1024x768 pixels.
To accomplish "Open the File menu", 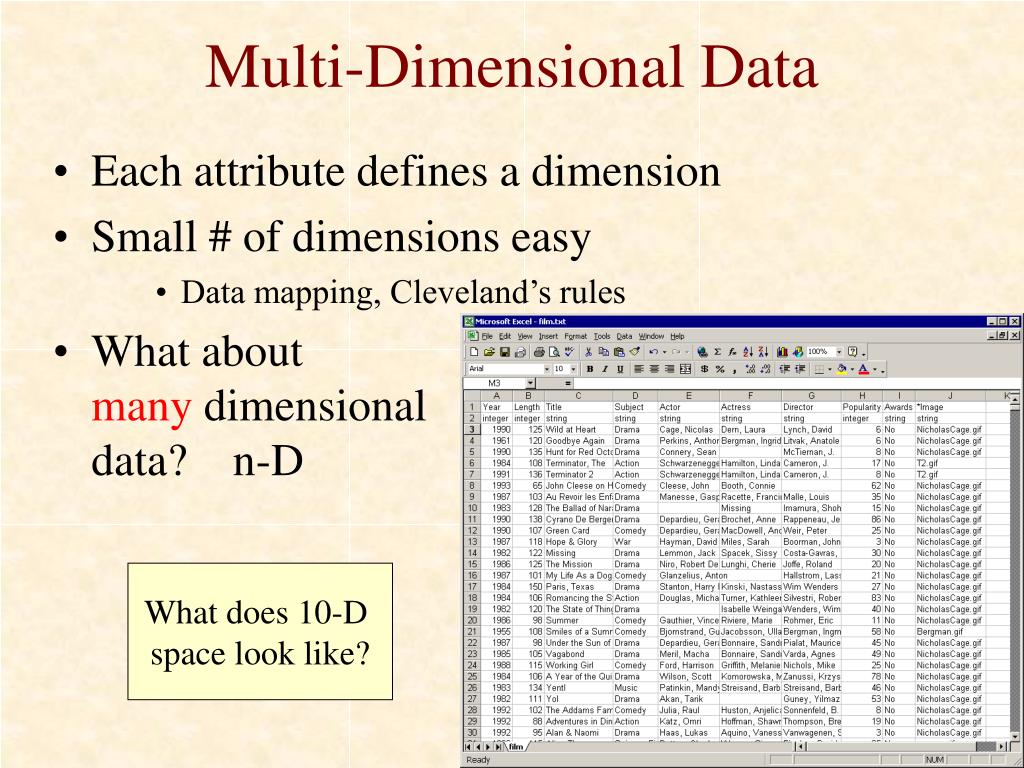I will coord(487,336).
